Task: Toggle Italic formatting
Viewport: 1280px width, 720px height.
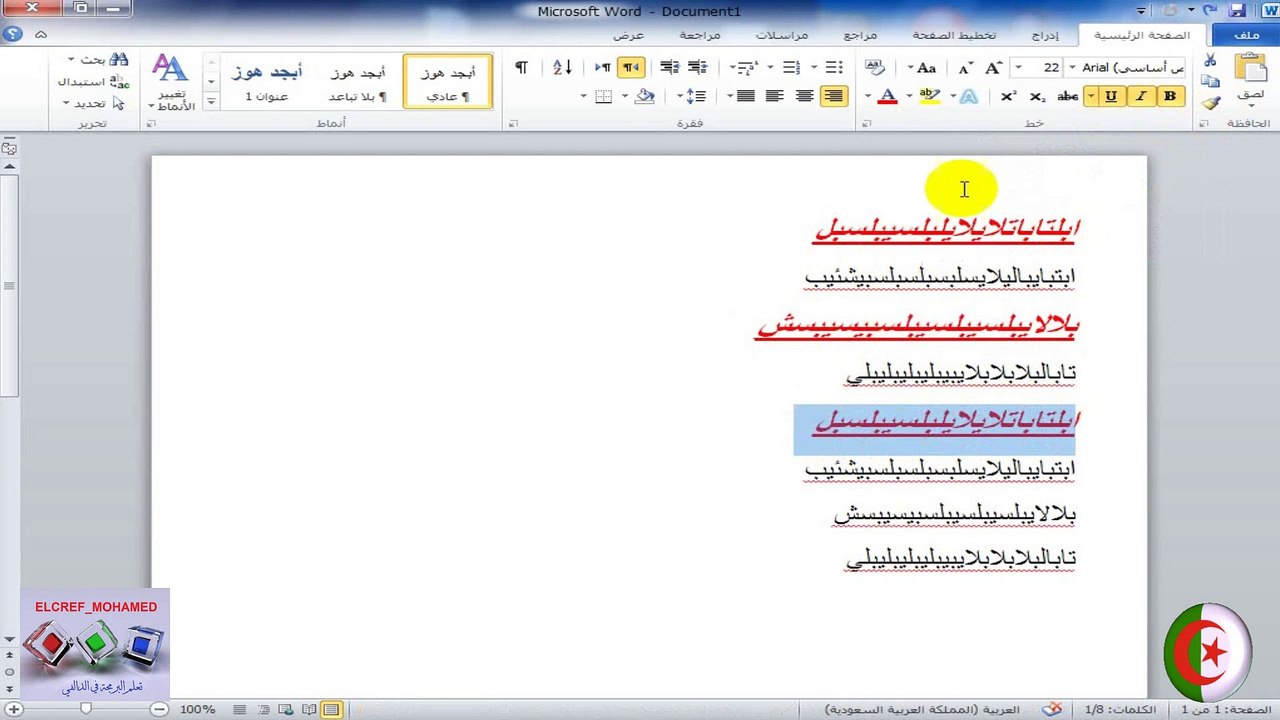Action: tap(1141, 96)
